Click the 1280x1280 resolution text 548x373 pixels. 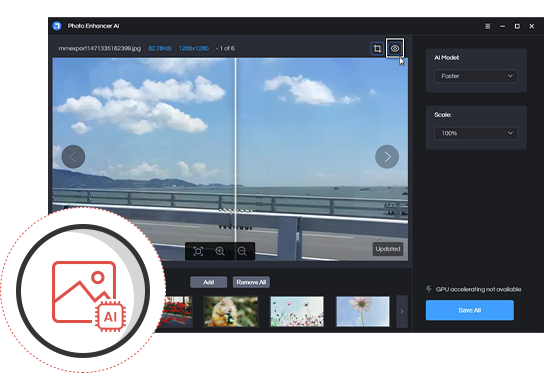tap(194, 48)
